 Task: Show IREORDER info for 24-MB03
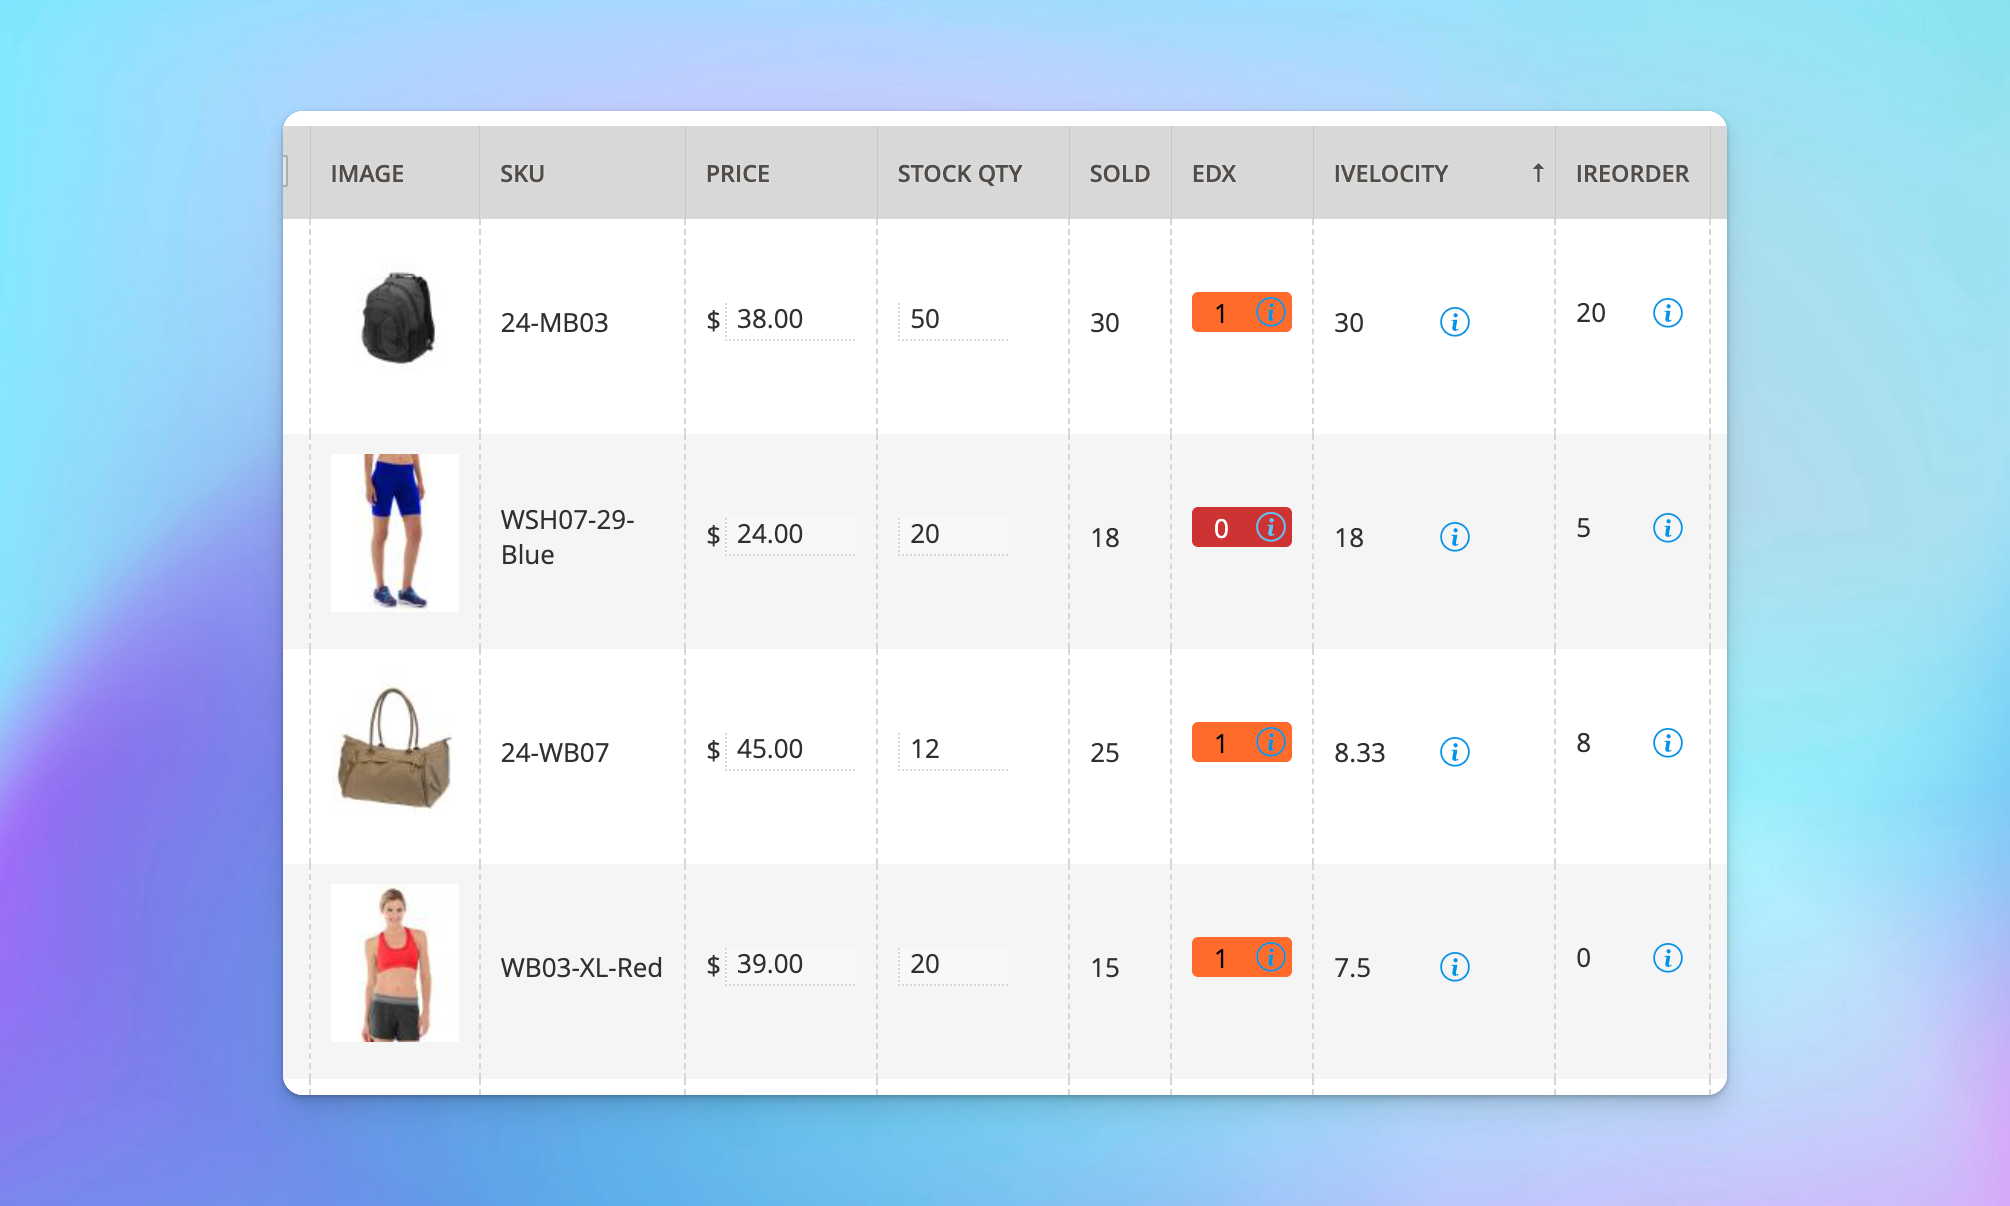(x=1667, y=313)
